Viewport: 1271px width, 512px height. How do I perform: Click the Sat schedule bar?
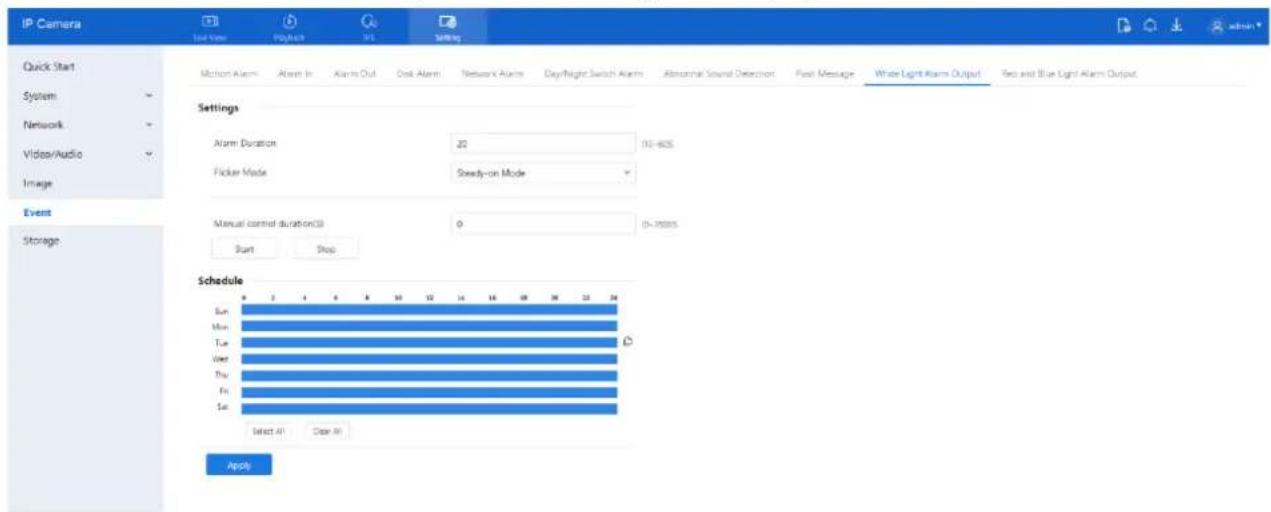pyautogui.click(x=429, y=408)
